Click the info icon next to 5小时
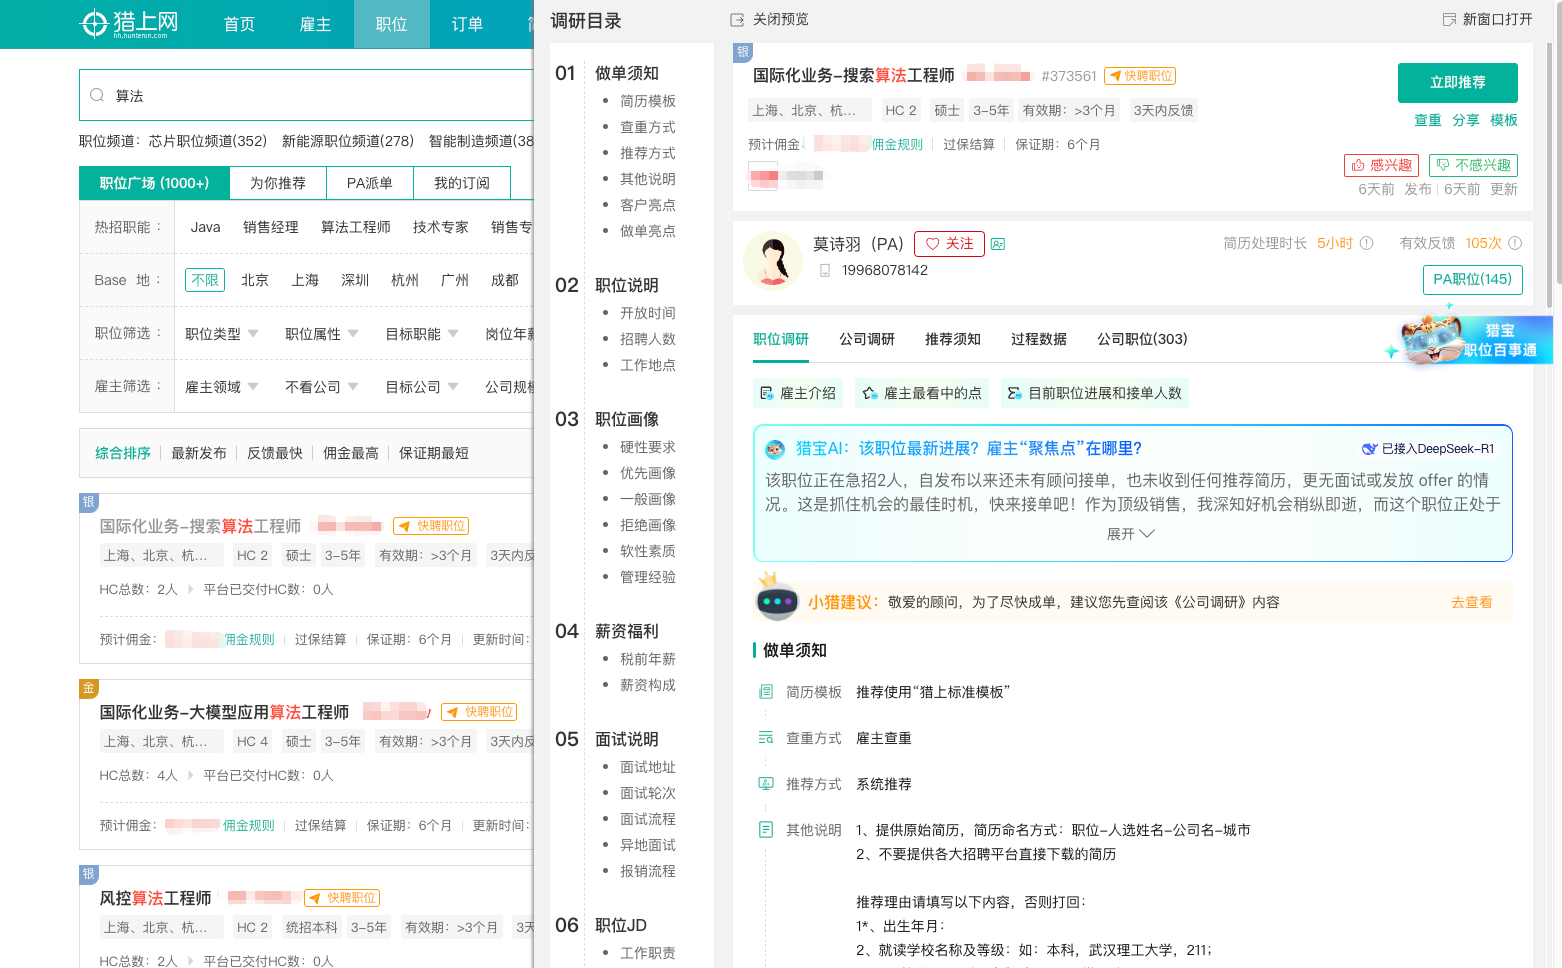 point(1366,243)
